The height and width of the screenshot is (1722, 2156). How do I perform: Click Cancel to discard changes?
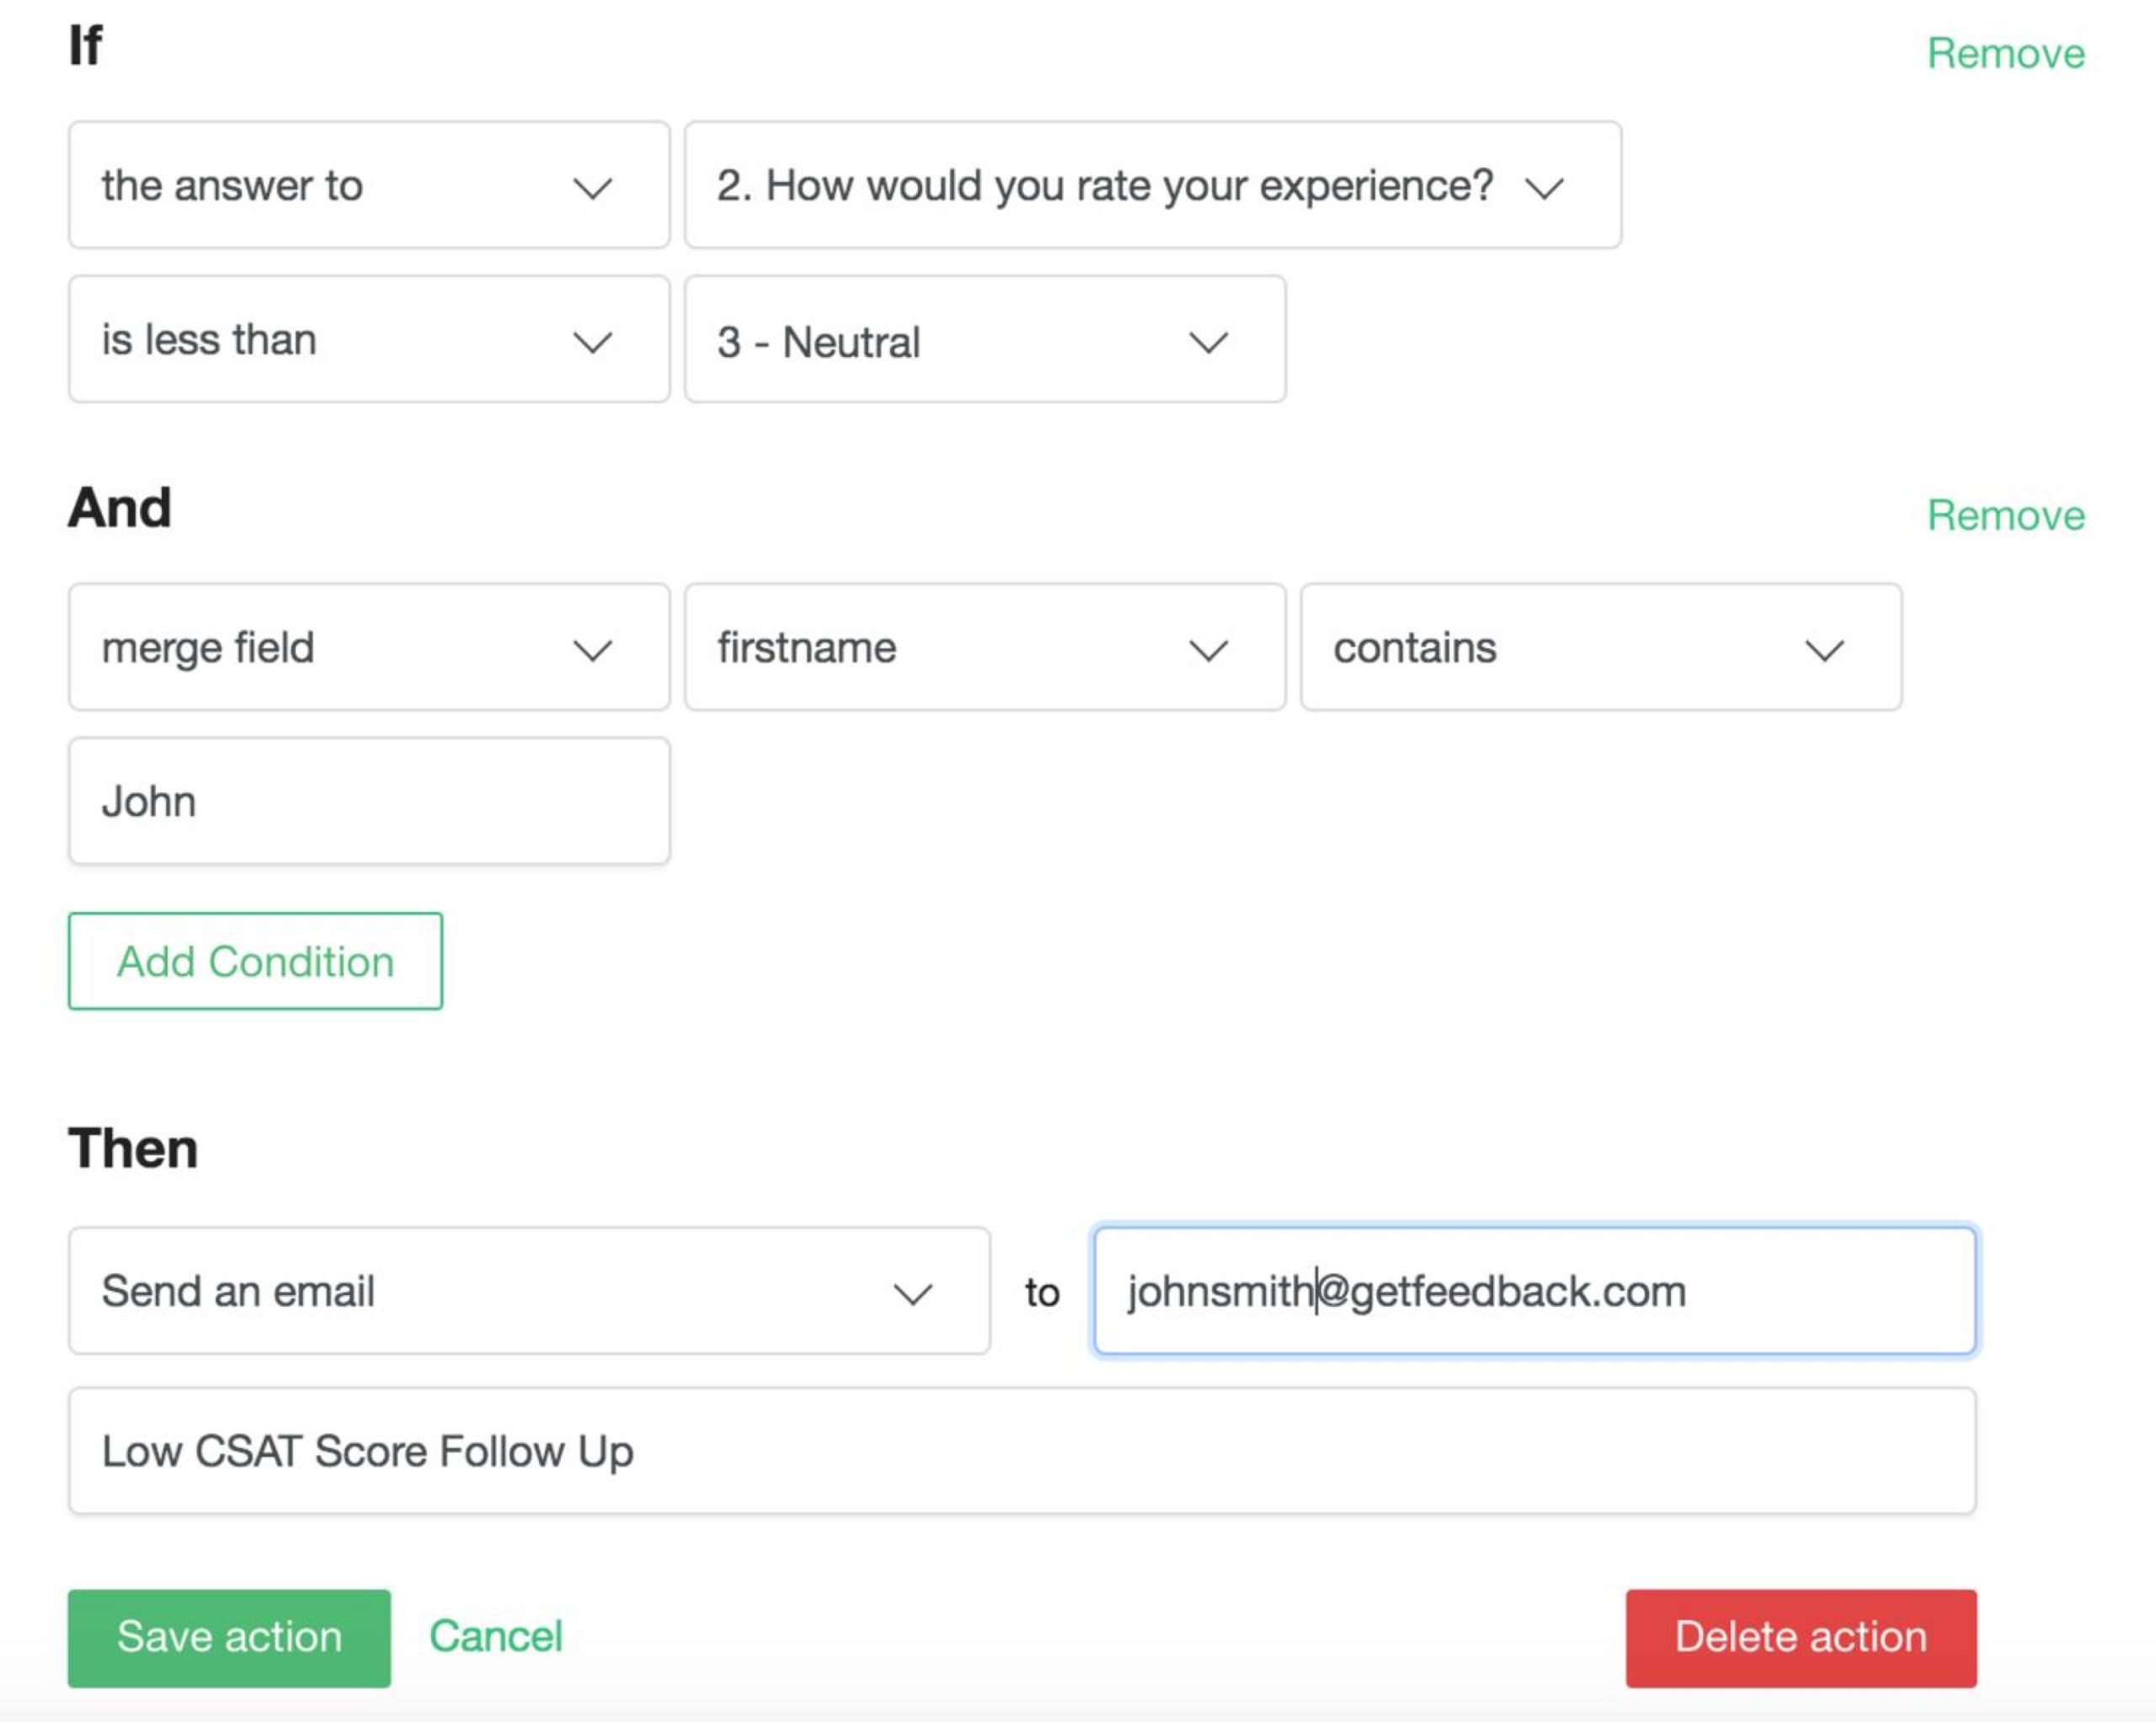pos(496,1637)
